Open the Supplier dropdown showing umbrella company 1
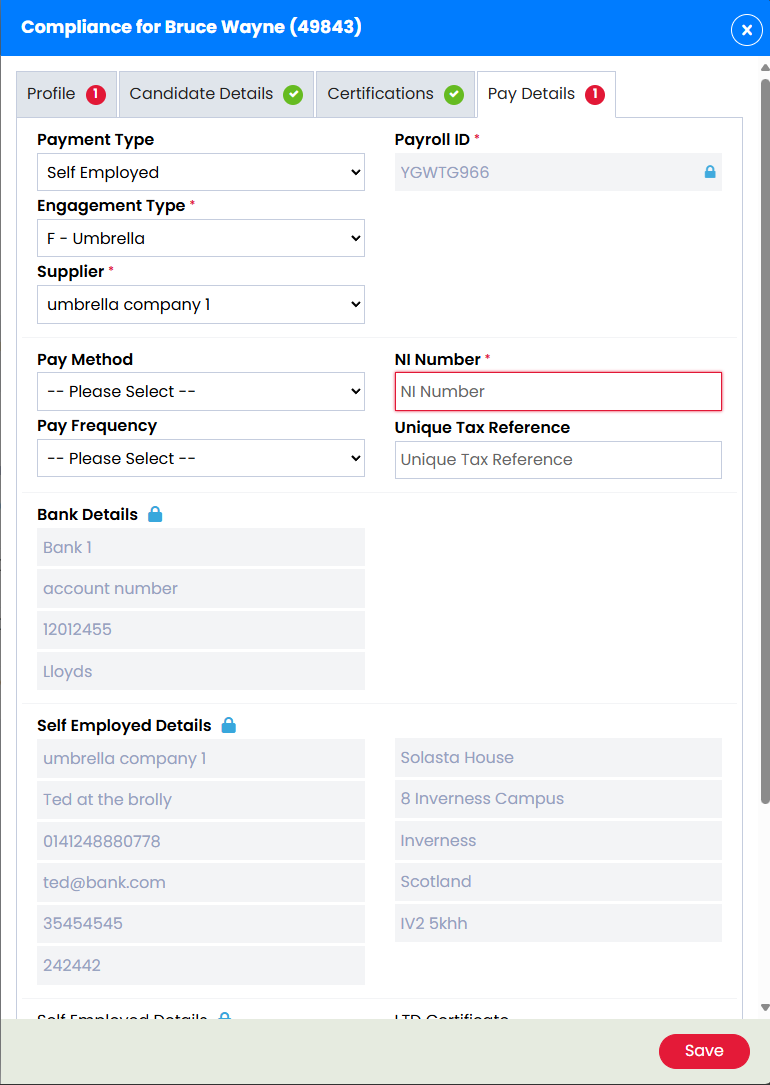Image resolution: width=770 pixels, height=1085 pixels. point(200,304)
